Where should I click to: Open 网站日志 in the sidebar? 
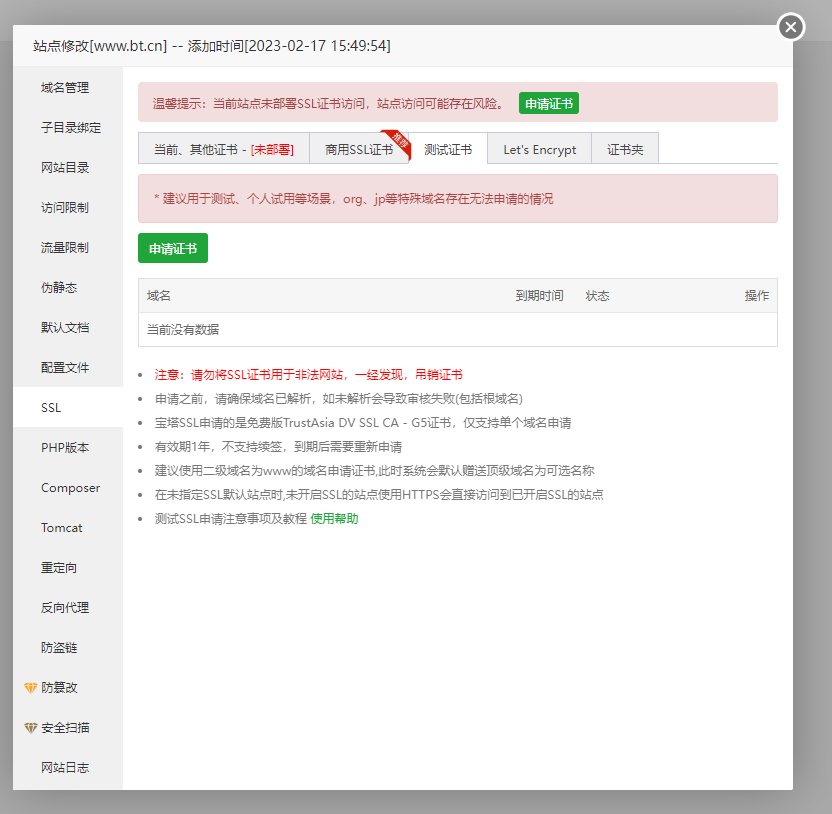click(x=65, y=768)
